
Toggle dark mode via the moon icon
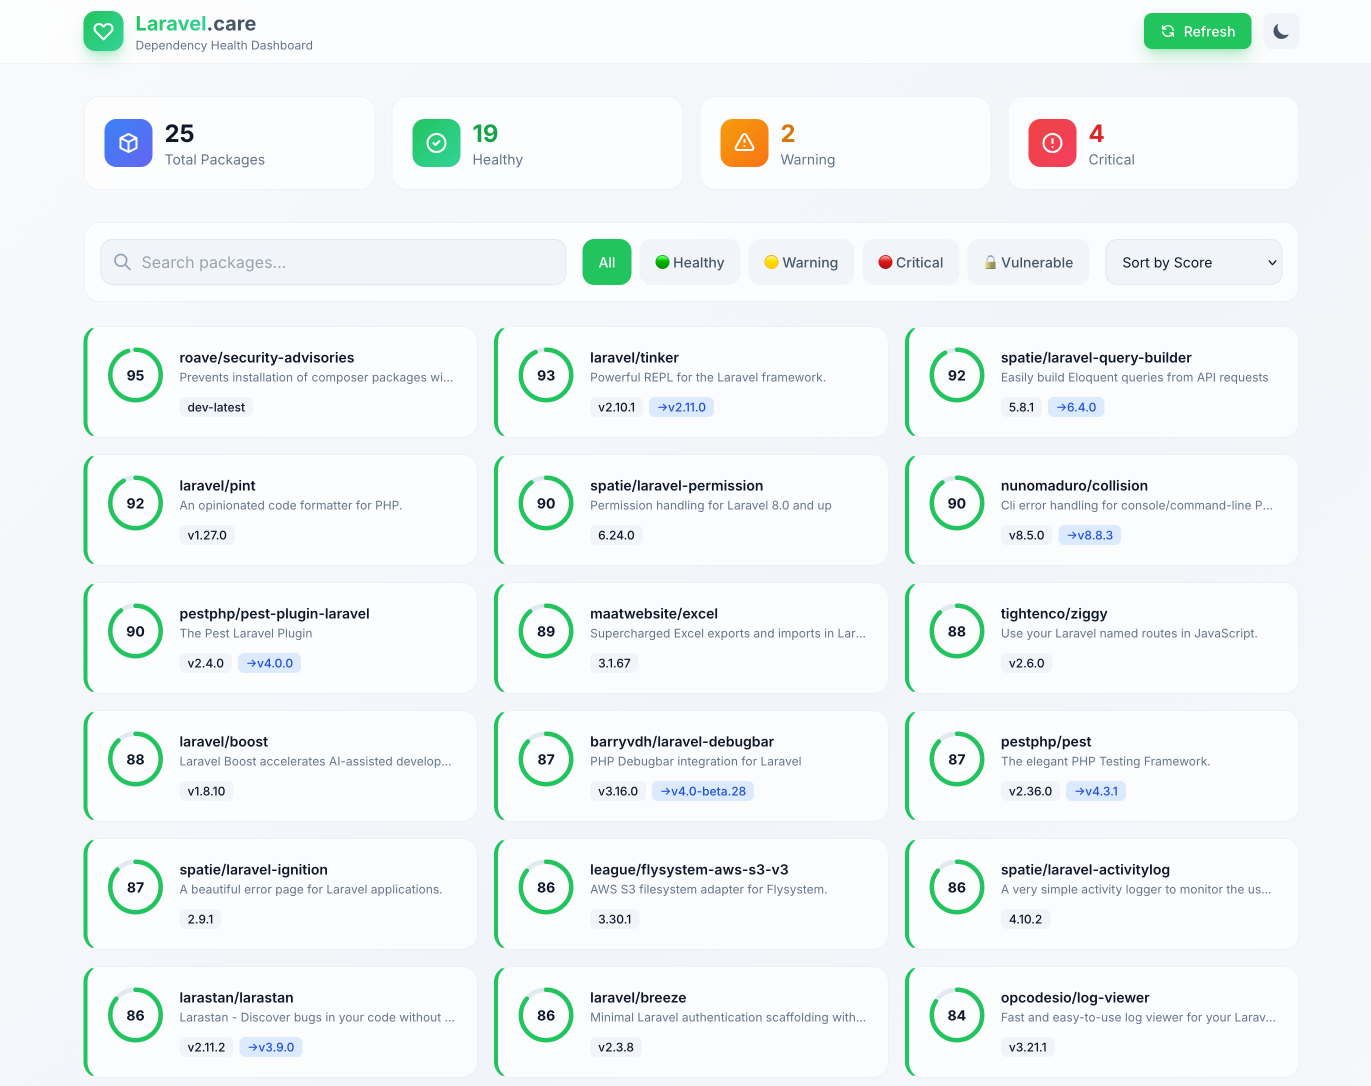point(1281,31)
